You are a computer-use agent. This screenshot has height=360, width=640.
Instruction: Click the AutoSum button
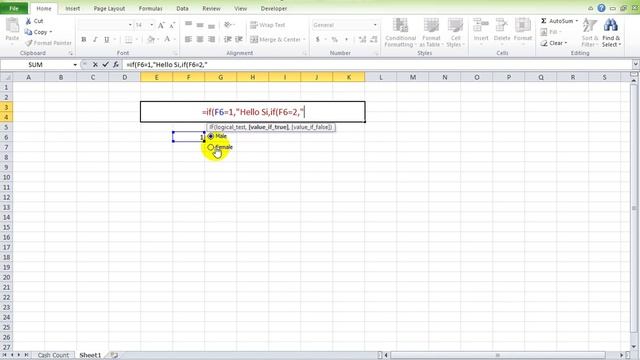[x=557, y=21]
